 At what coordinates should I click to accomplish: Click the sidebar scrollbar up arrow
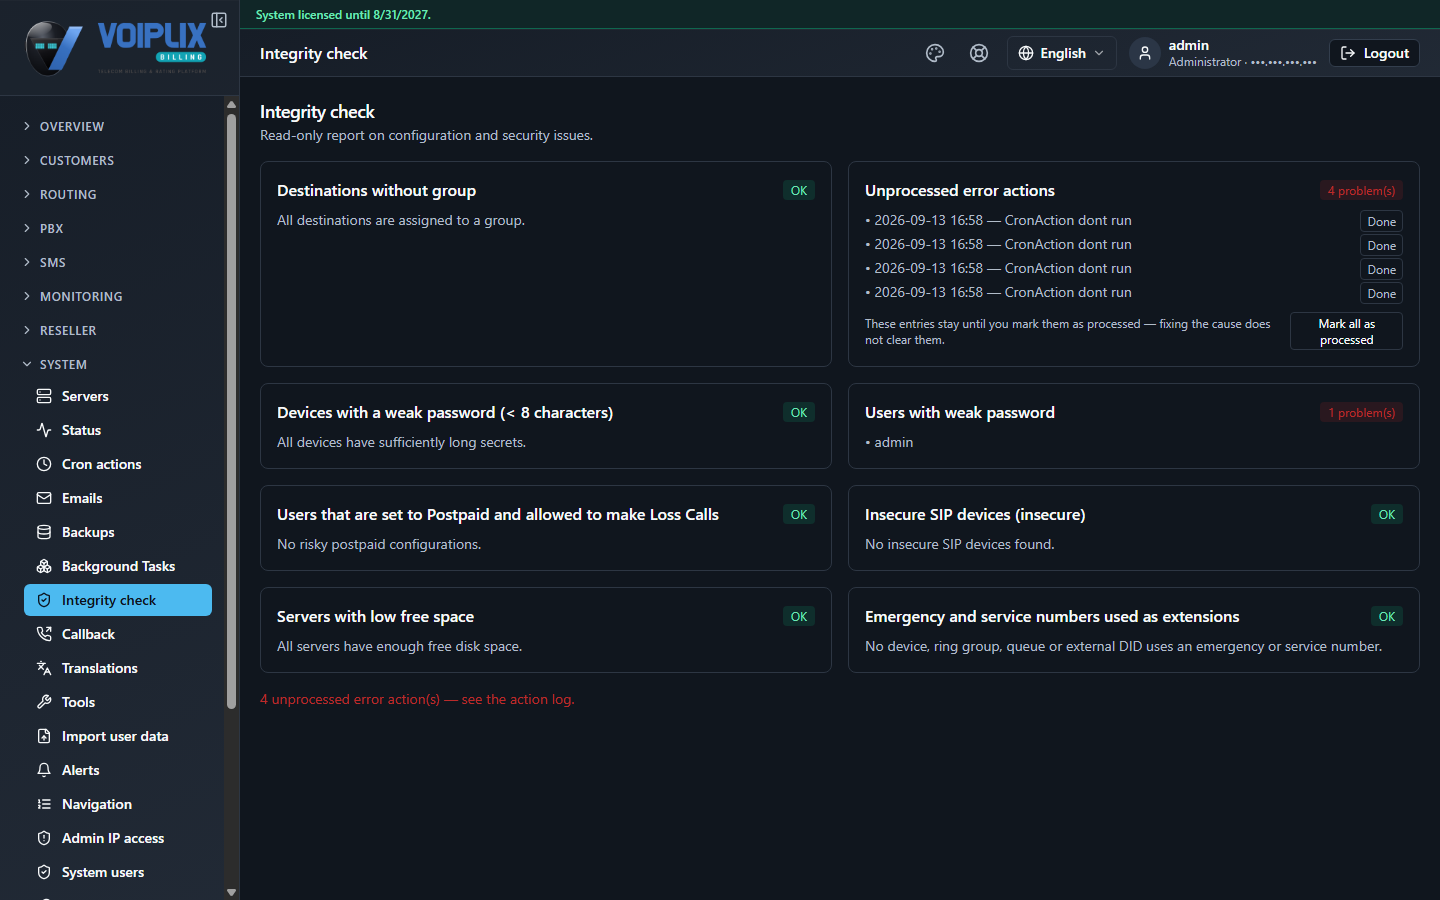[x=231, y=104]
